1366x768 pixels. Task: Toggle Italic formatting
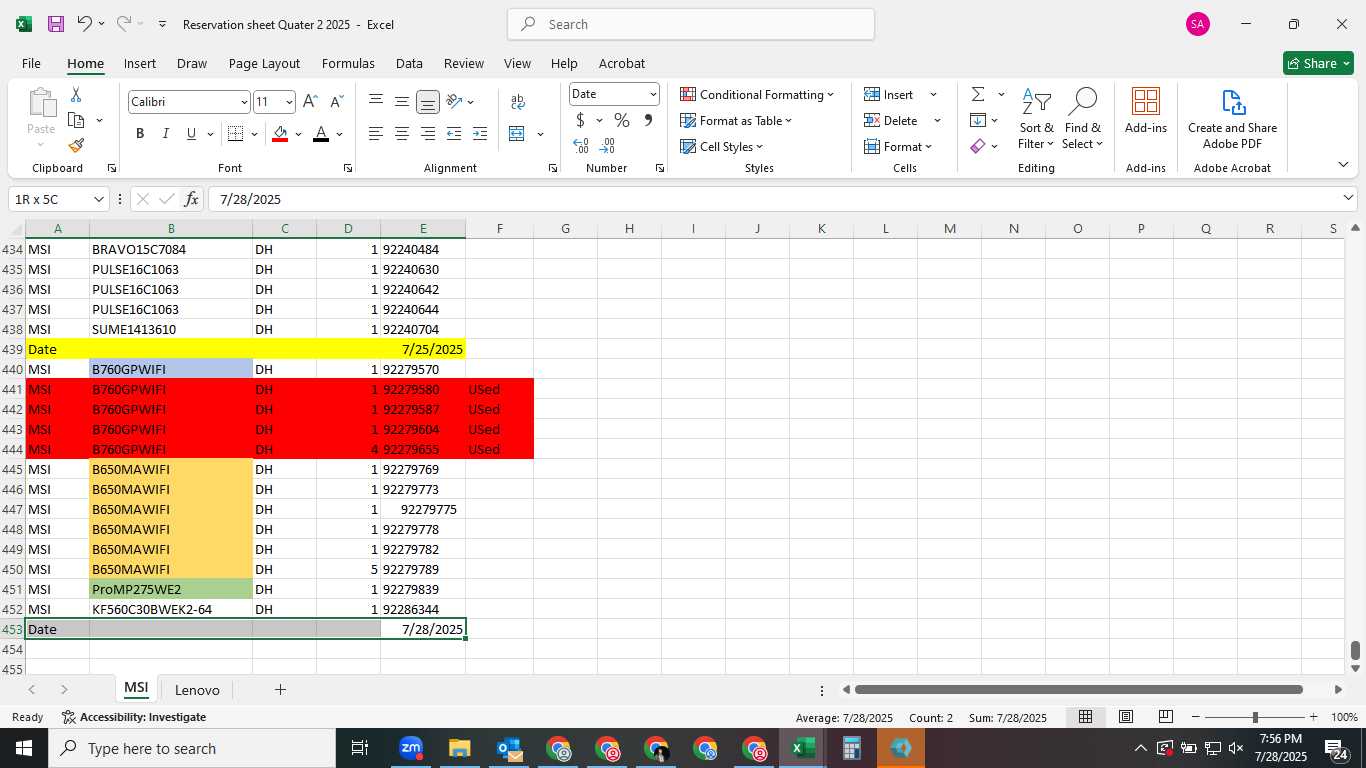pyautogui.click(x=165, y=134)
